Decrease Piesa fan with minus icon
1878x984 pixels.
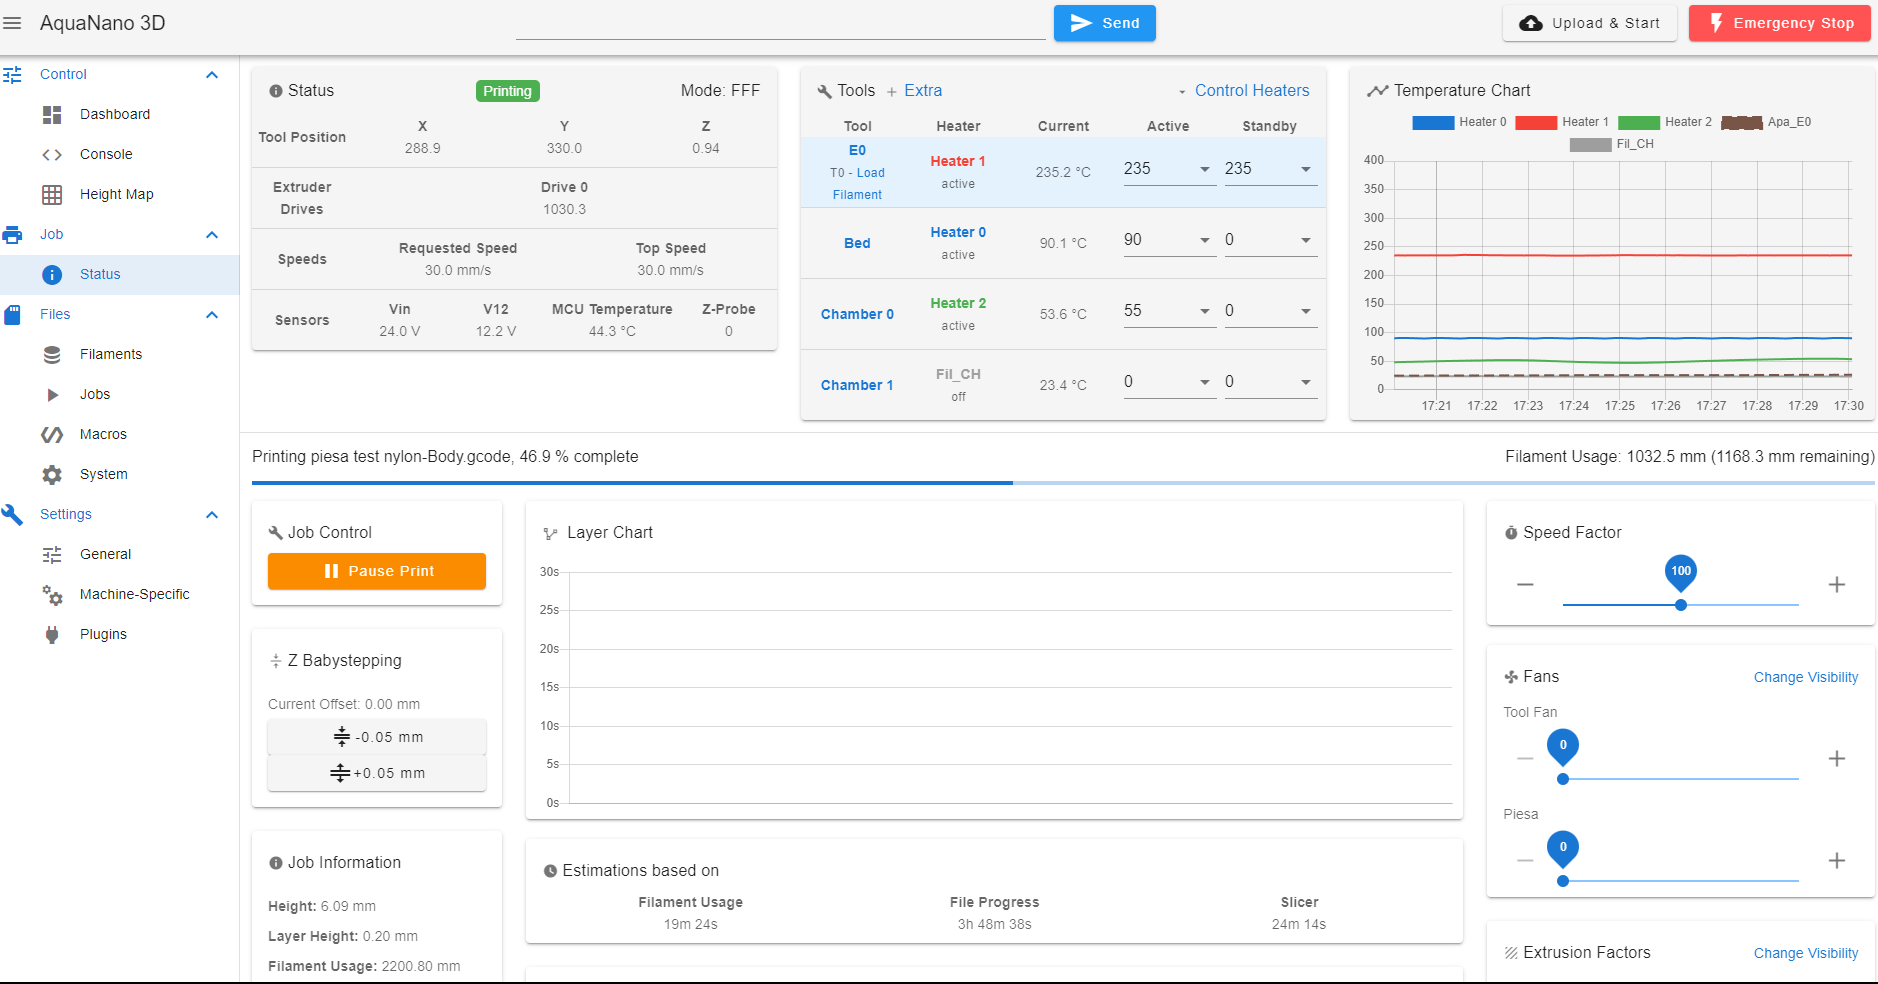[x=1525, y=860]
